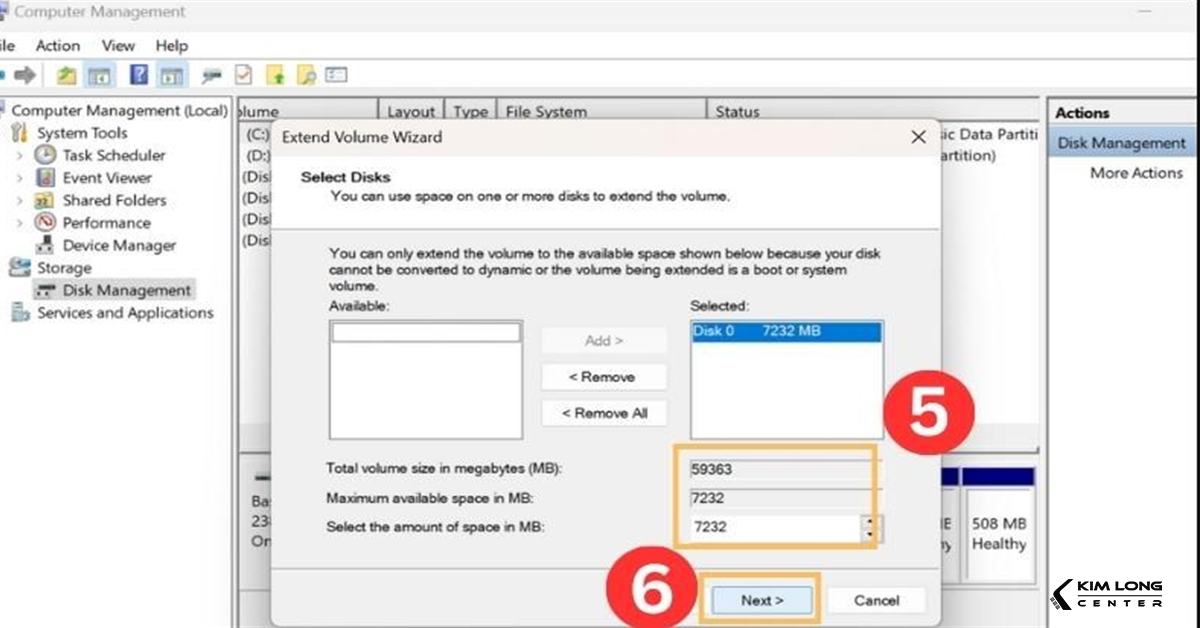
Task: Click the checkmark document toolbar icon
Action: 242,75
